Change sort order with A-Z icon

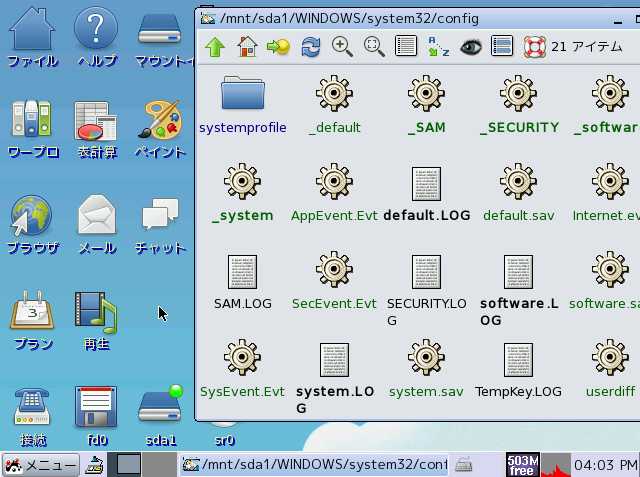(438, 46)
